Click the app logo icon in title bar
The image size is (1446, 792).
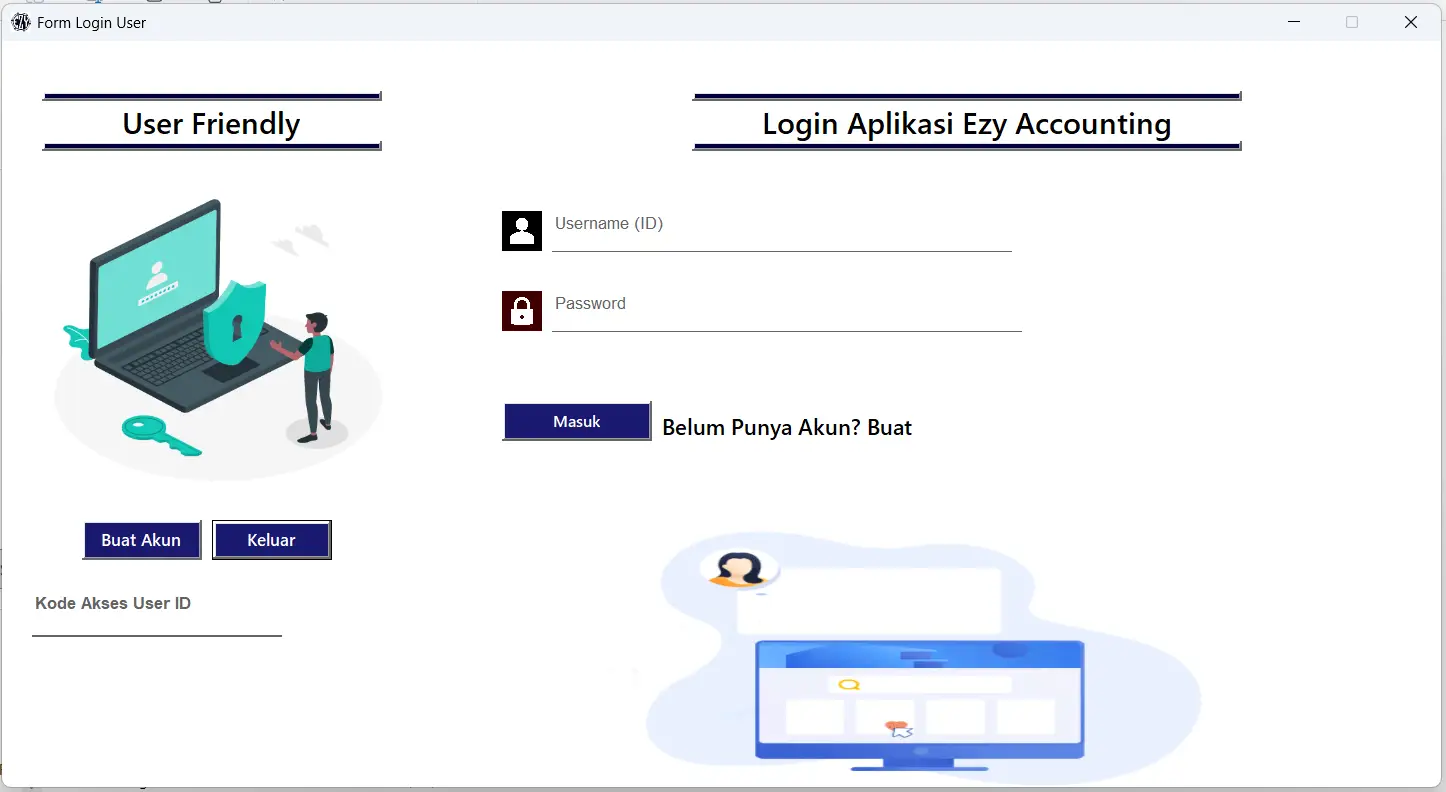[x=21, y=22]
